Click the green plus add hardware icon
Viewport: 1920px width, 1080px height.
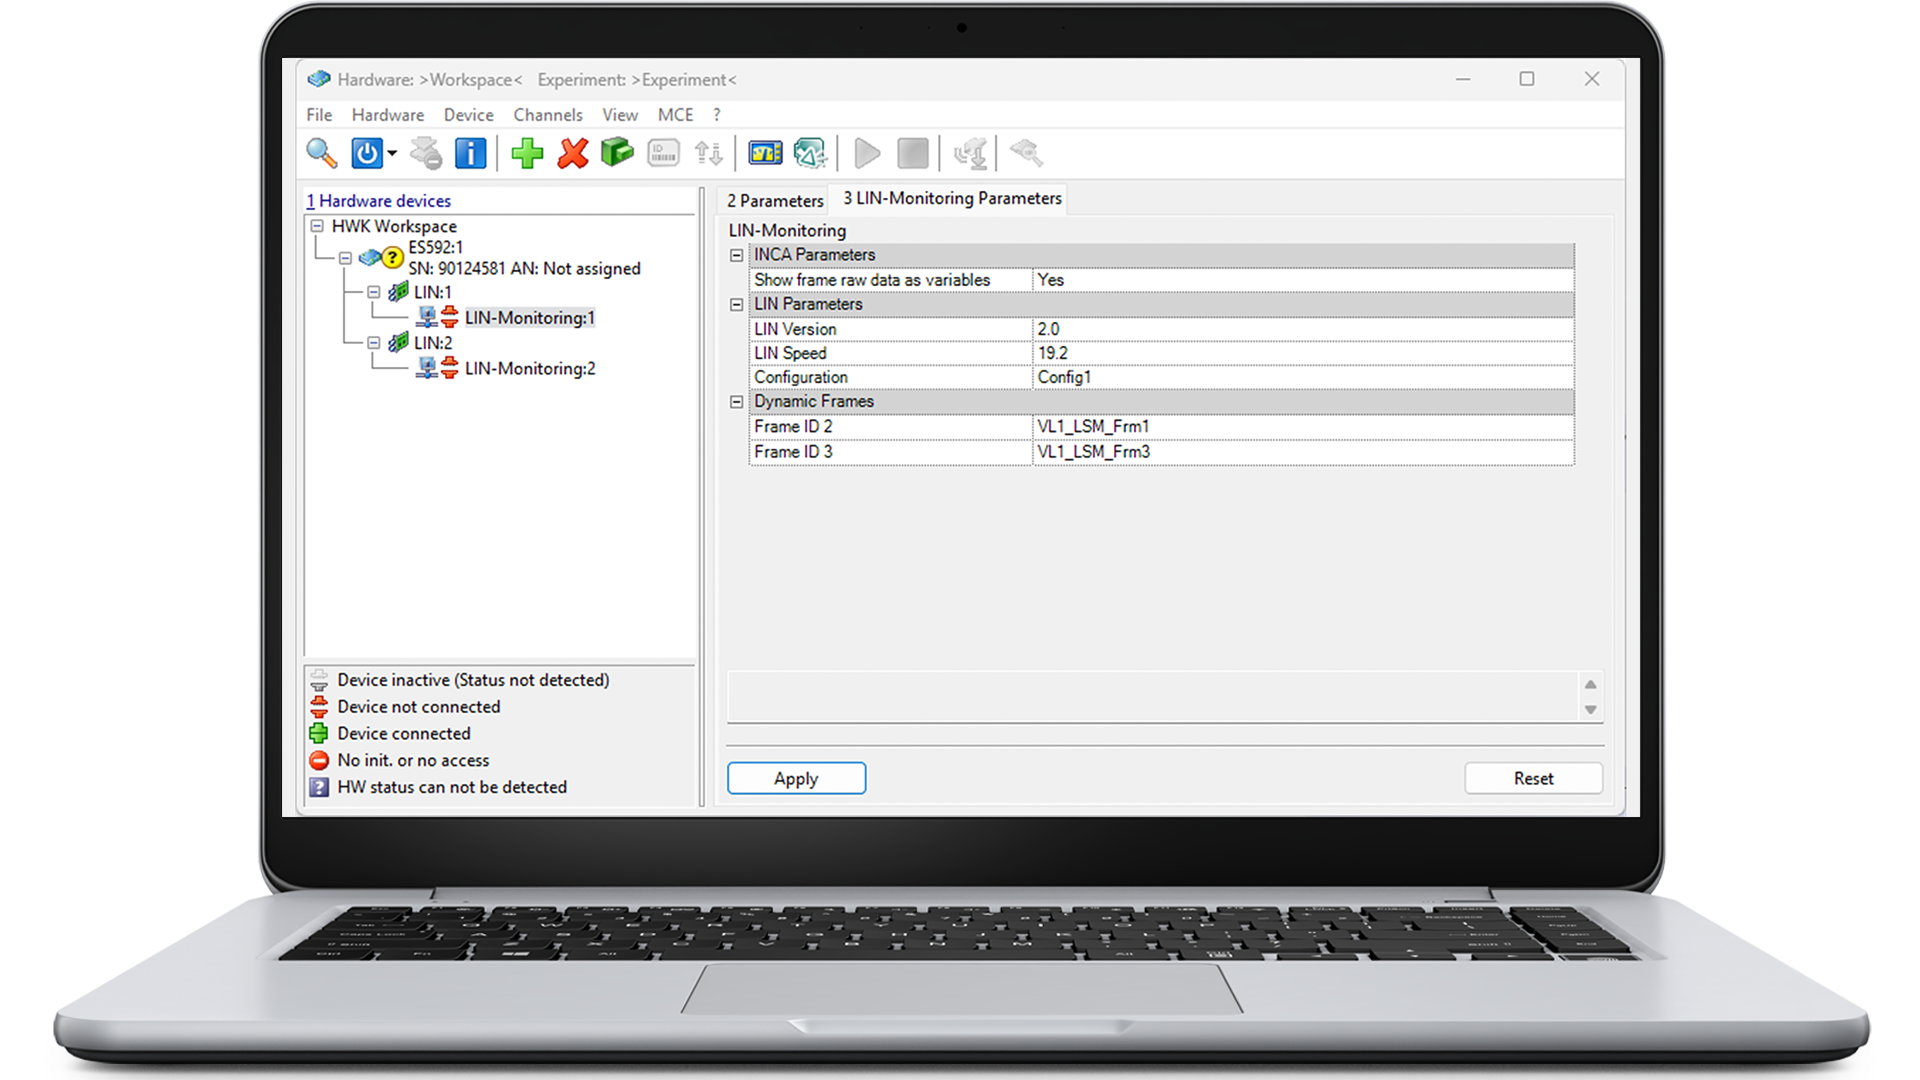pos(527,153)
